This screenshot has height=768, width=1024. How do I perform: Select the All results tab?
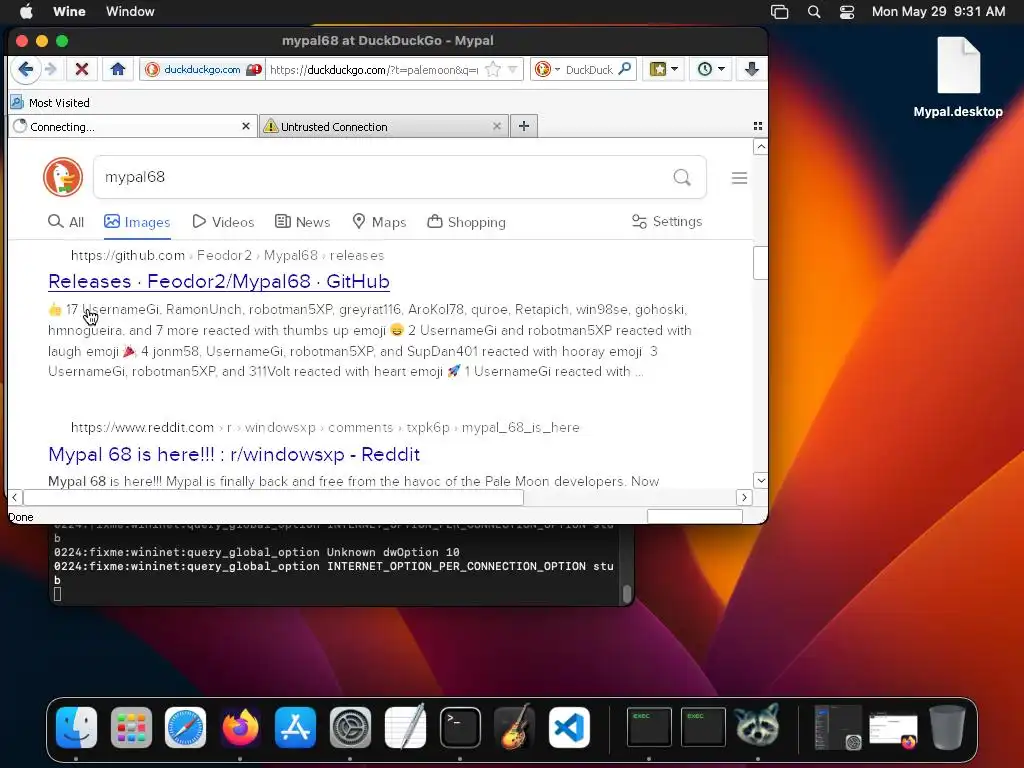pyautogui.click(x=66, y=222)
